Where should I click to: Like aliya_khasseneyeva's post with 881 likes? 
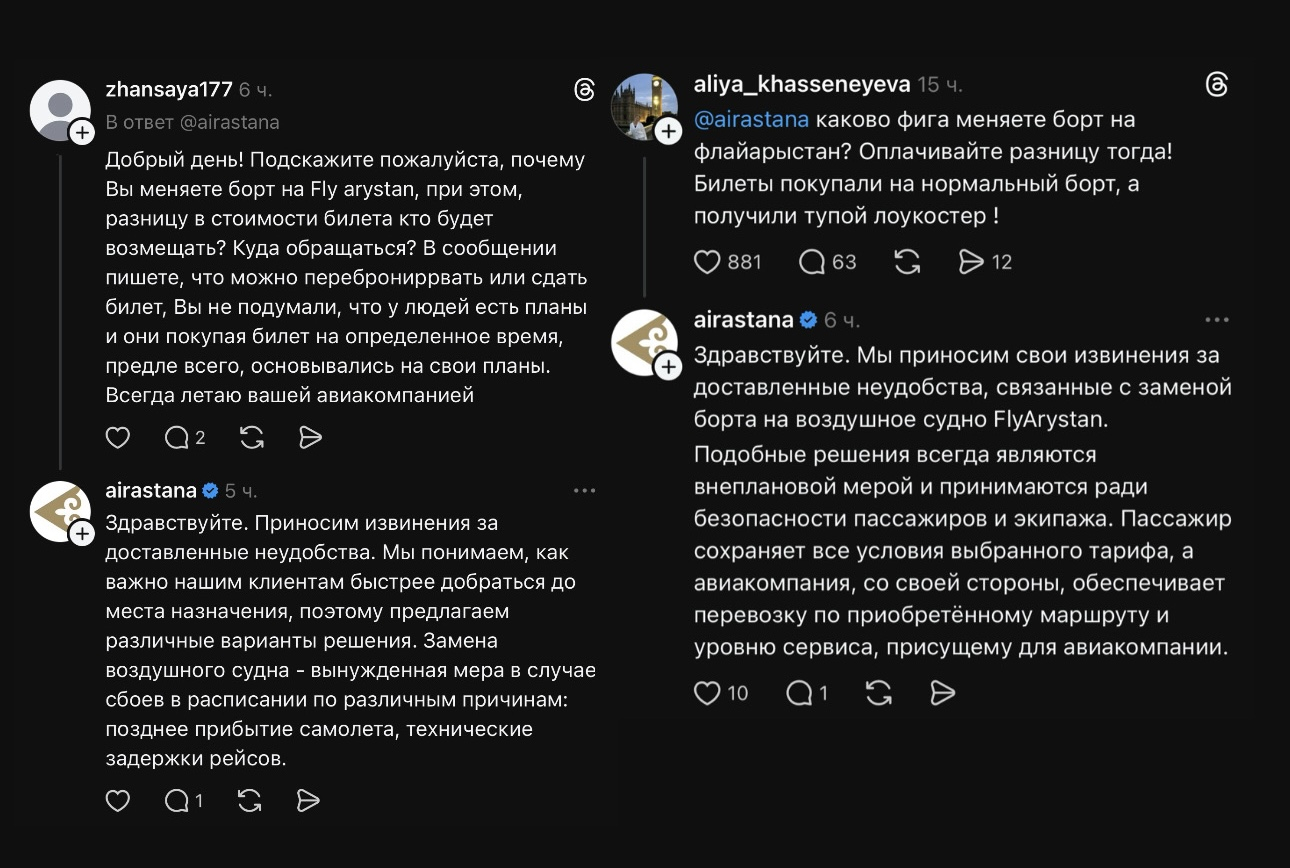[707, 261]
